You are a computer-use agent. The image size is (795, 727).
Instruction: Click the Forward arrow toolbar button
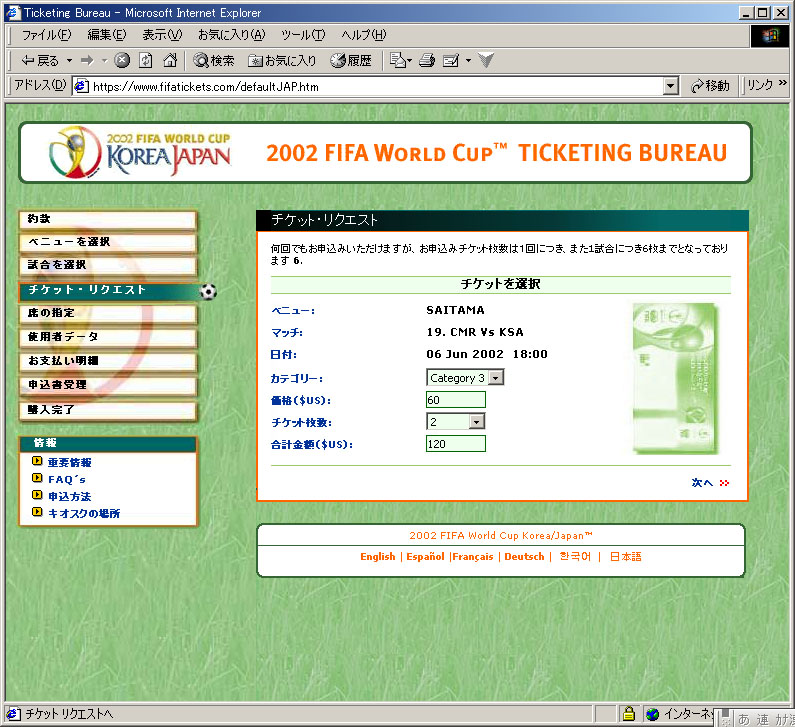[x=87, y=60]
